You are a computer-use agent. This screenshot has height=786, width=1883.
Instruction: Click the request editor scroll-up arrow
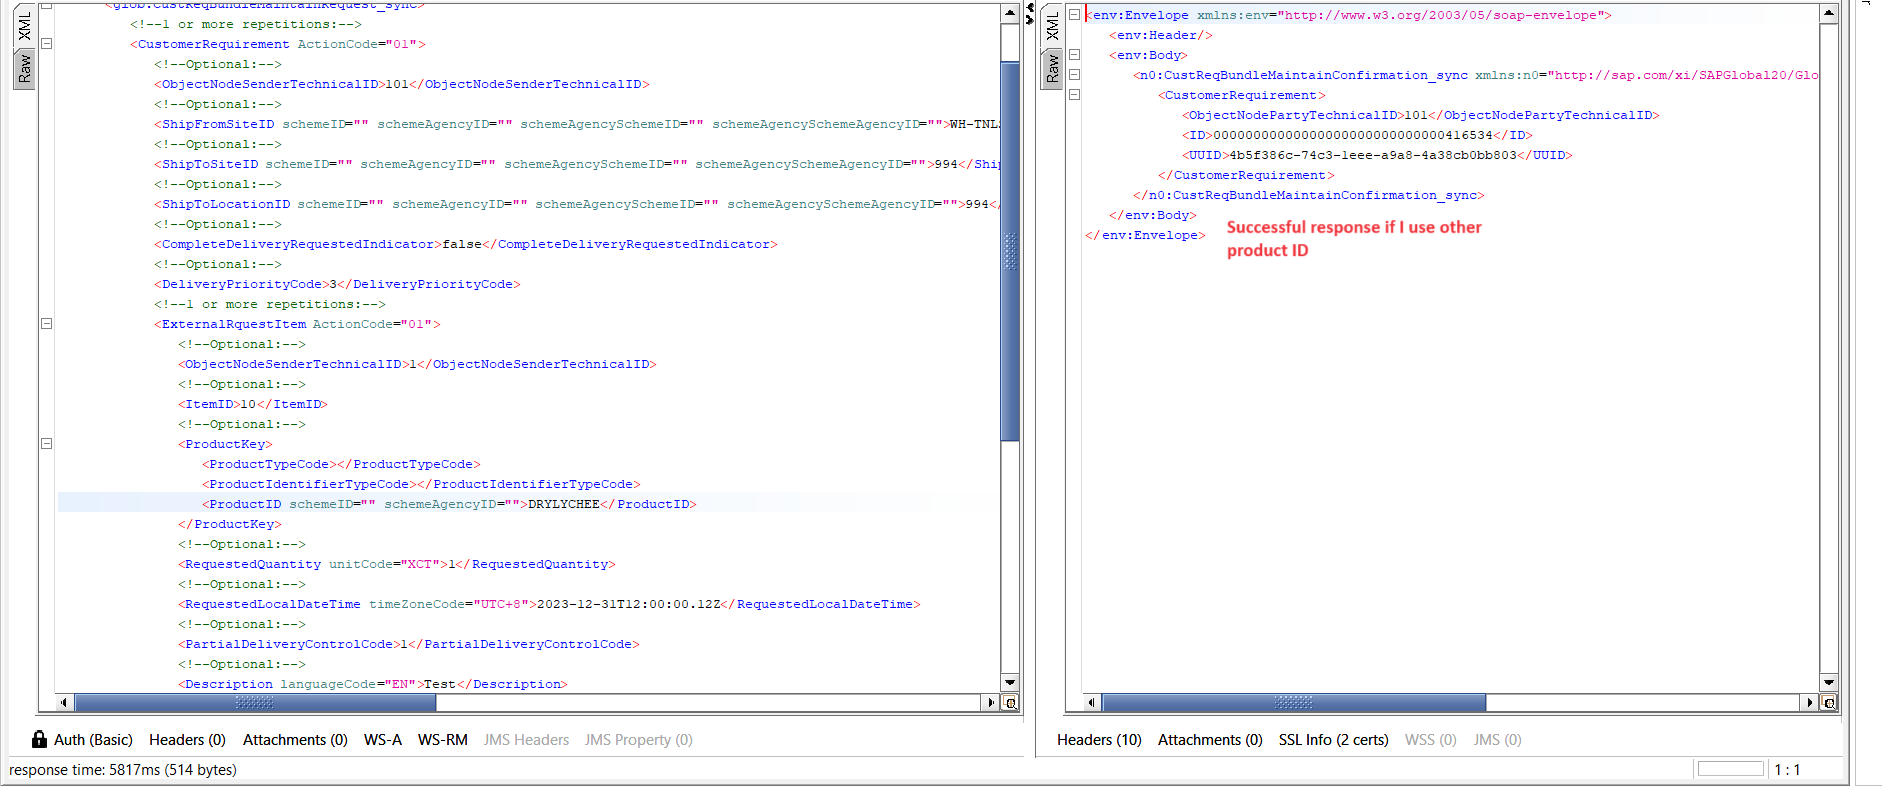coord(1010,14)
